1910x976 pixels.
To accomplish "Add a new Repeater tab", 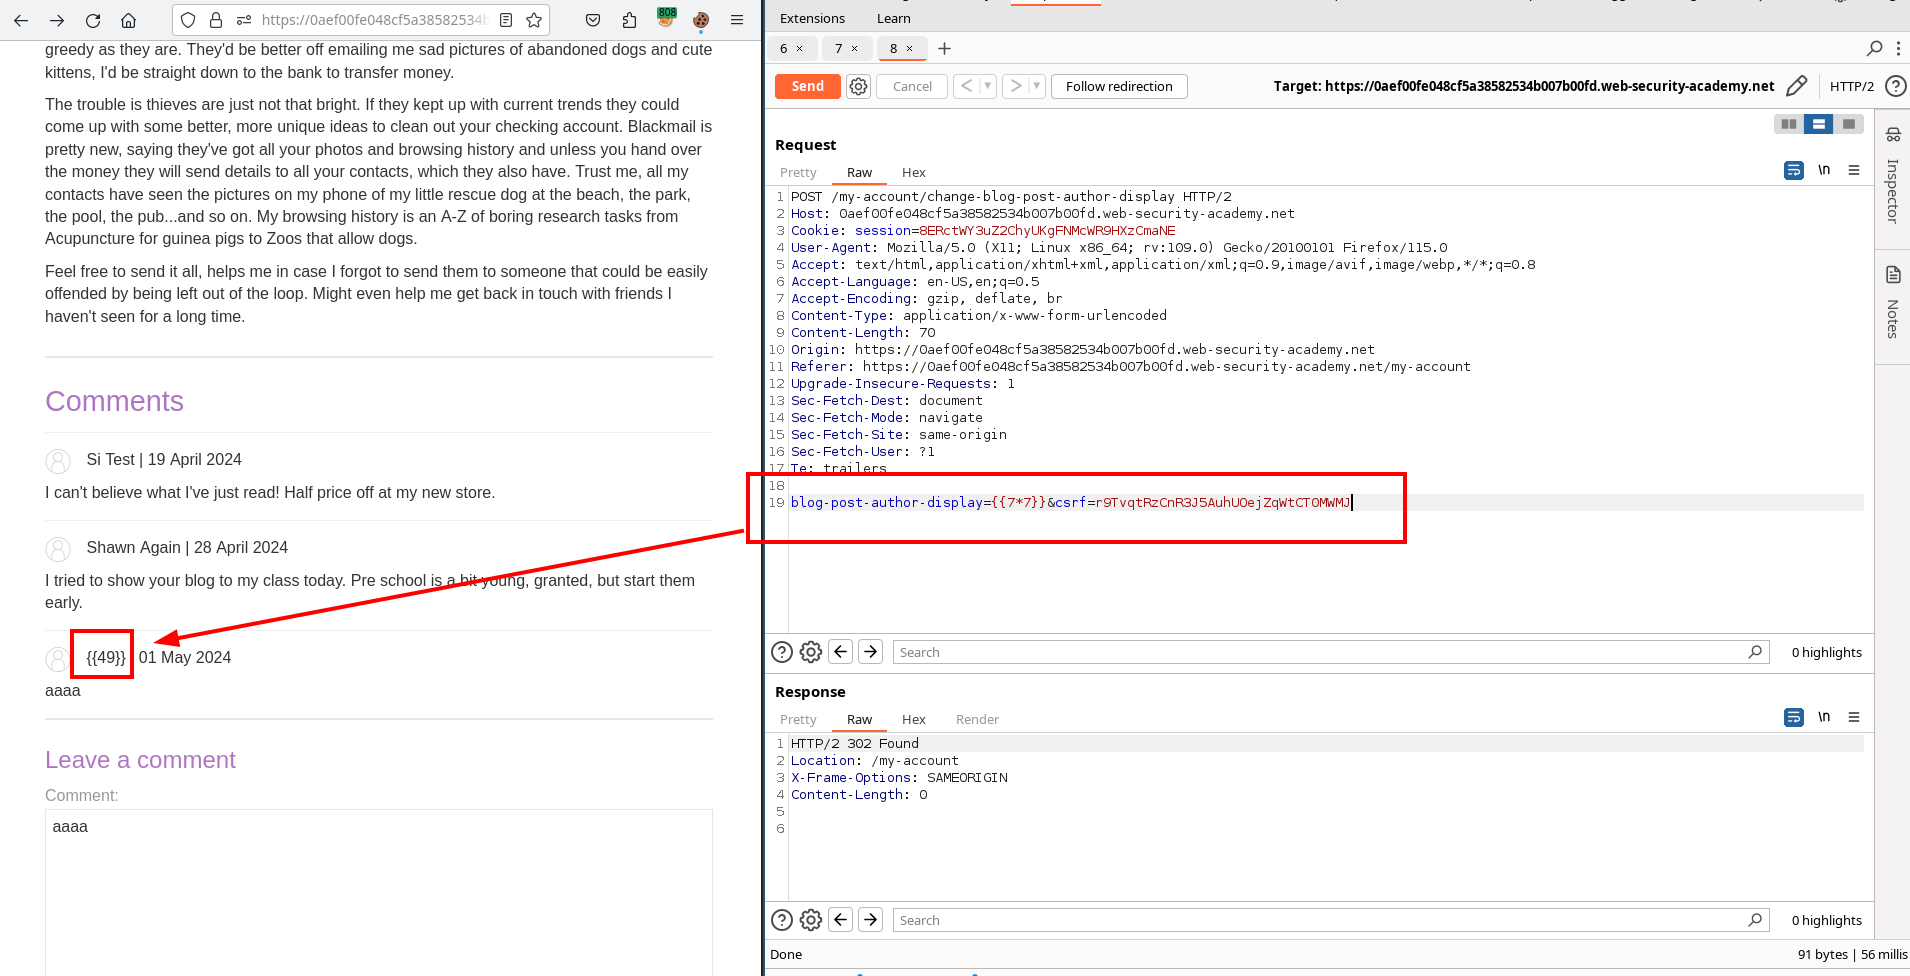I will pos(945,48).
